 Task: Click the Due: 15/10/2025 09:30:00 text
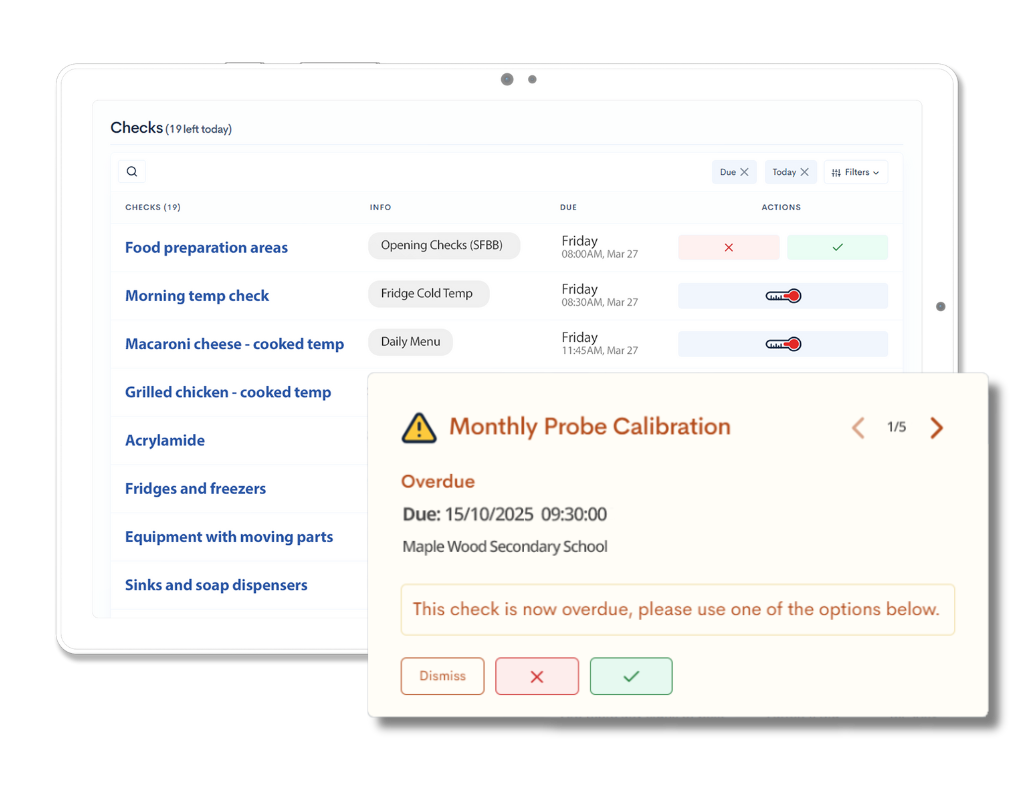505,515
